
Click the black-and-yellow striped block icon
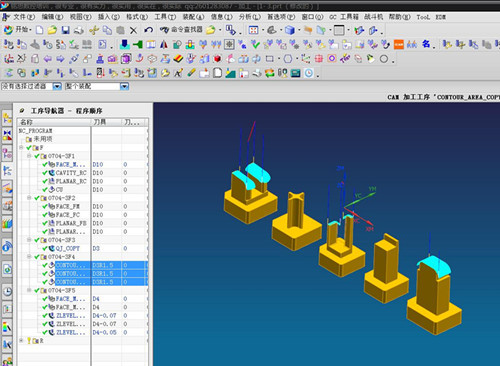pyautogui.click(x=178, y=59)
